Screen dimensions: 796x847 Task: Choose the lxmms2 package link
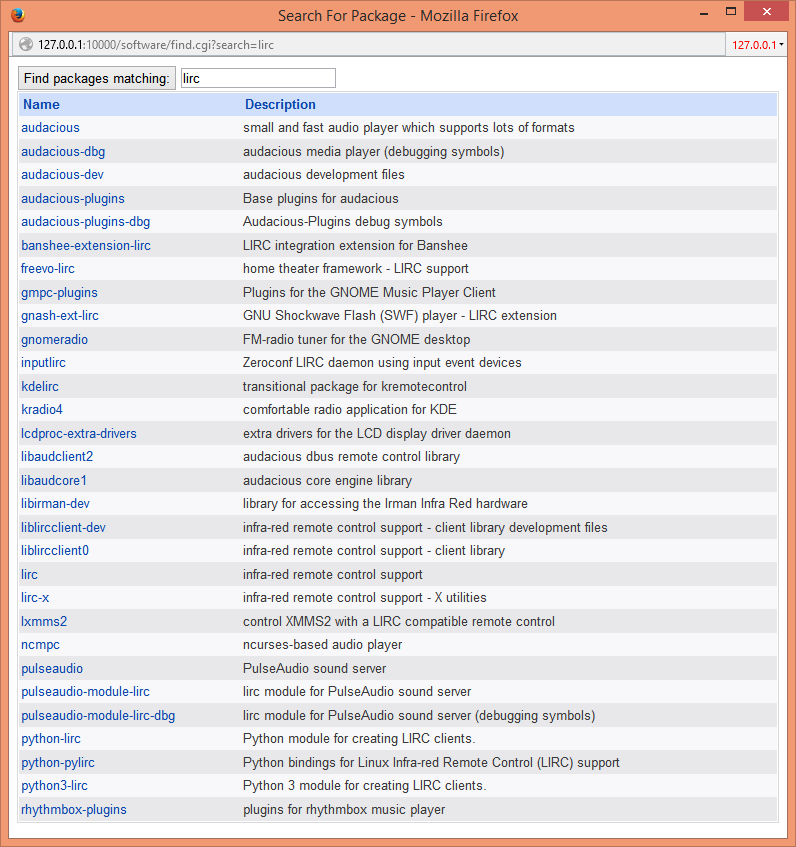point(44,621)
